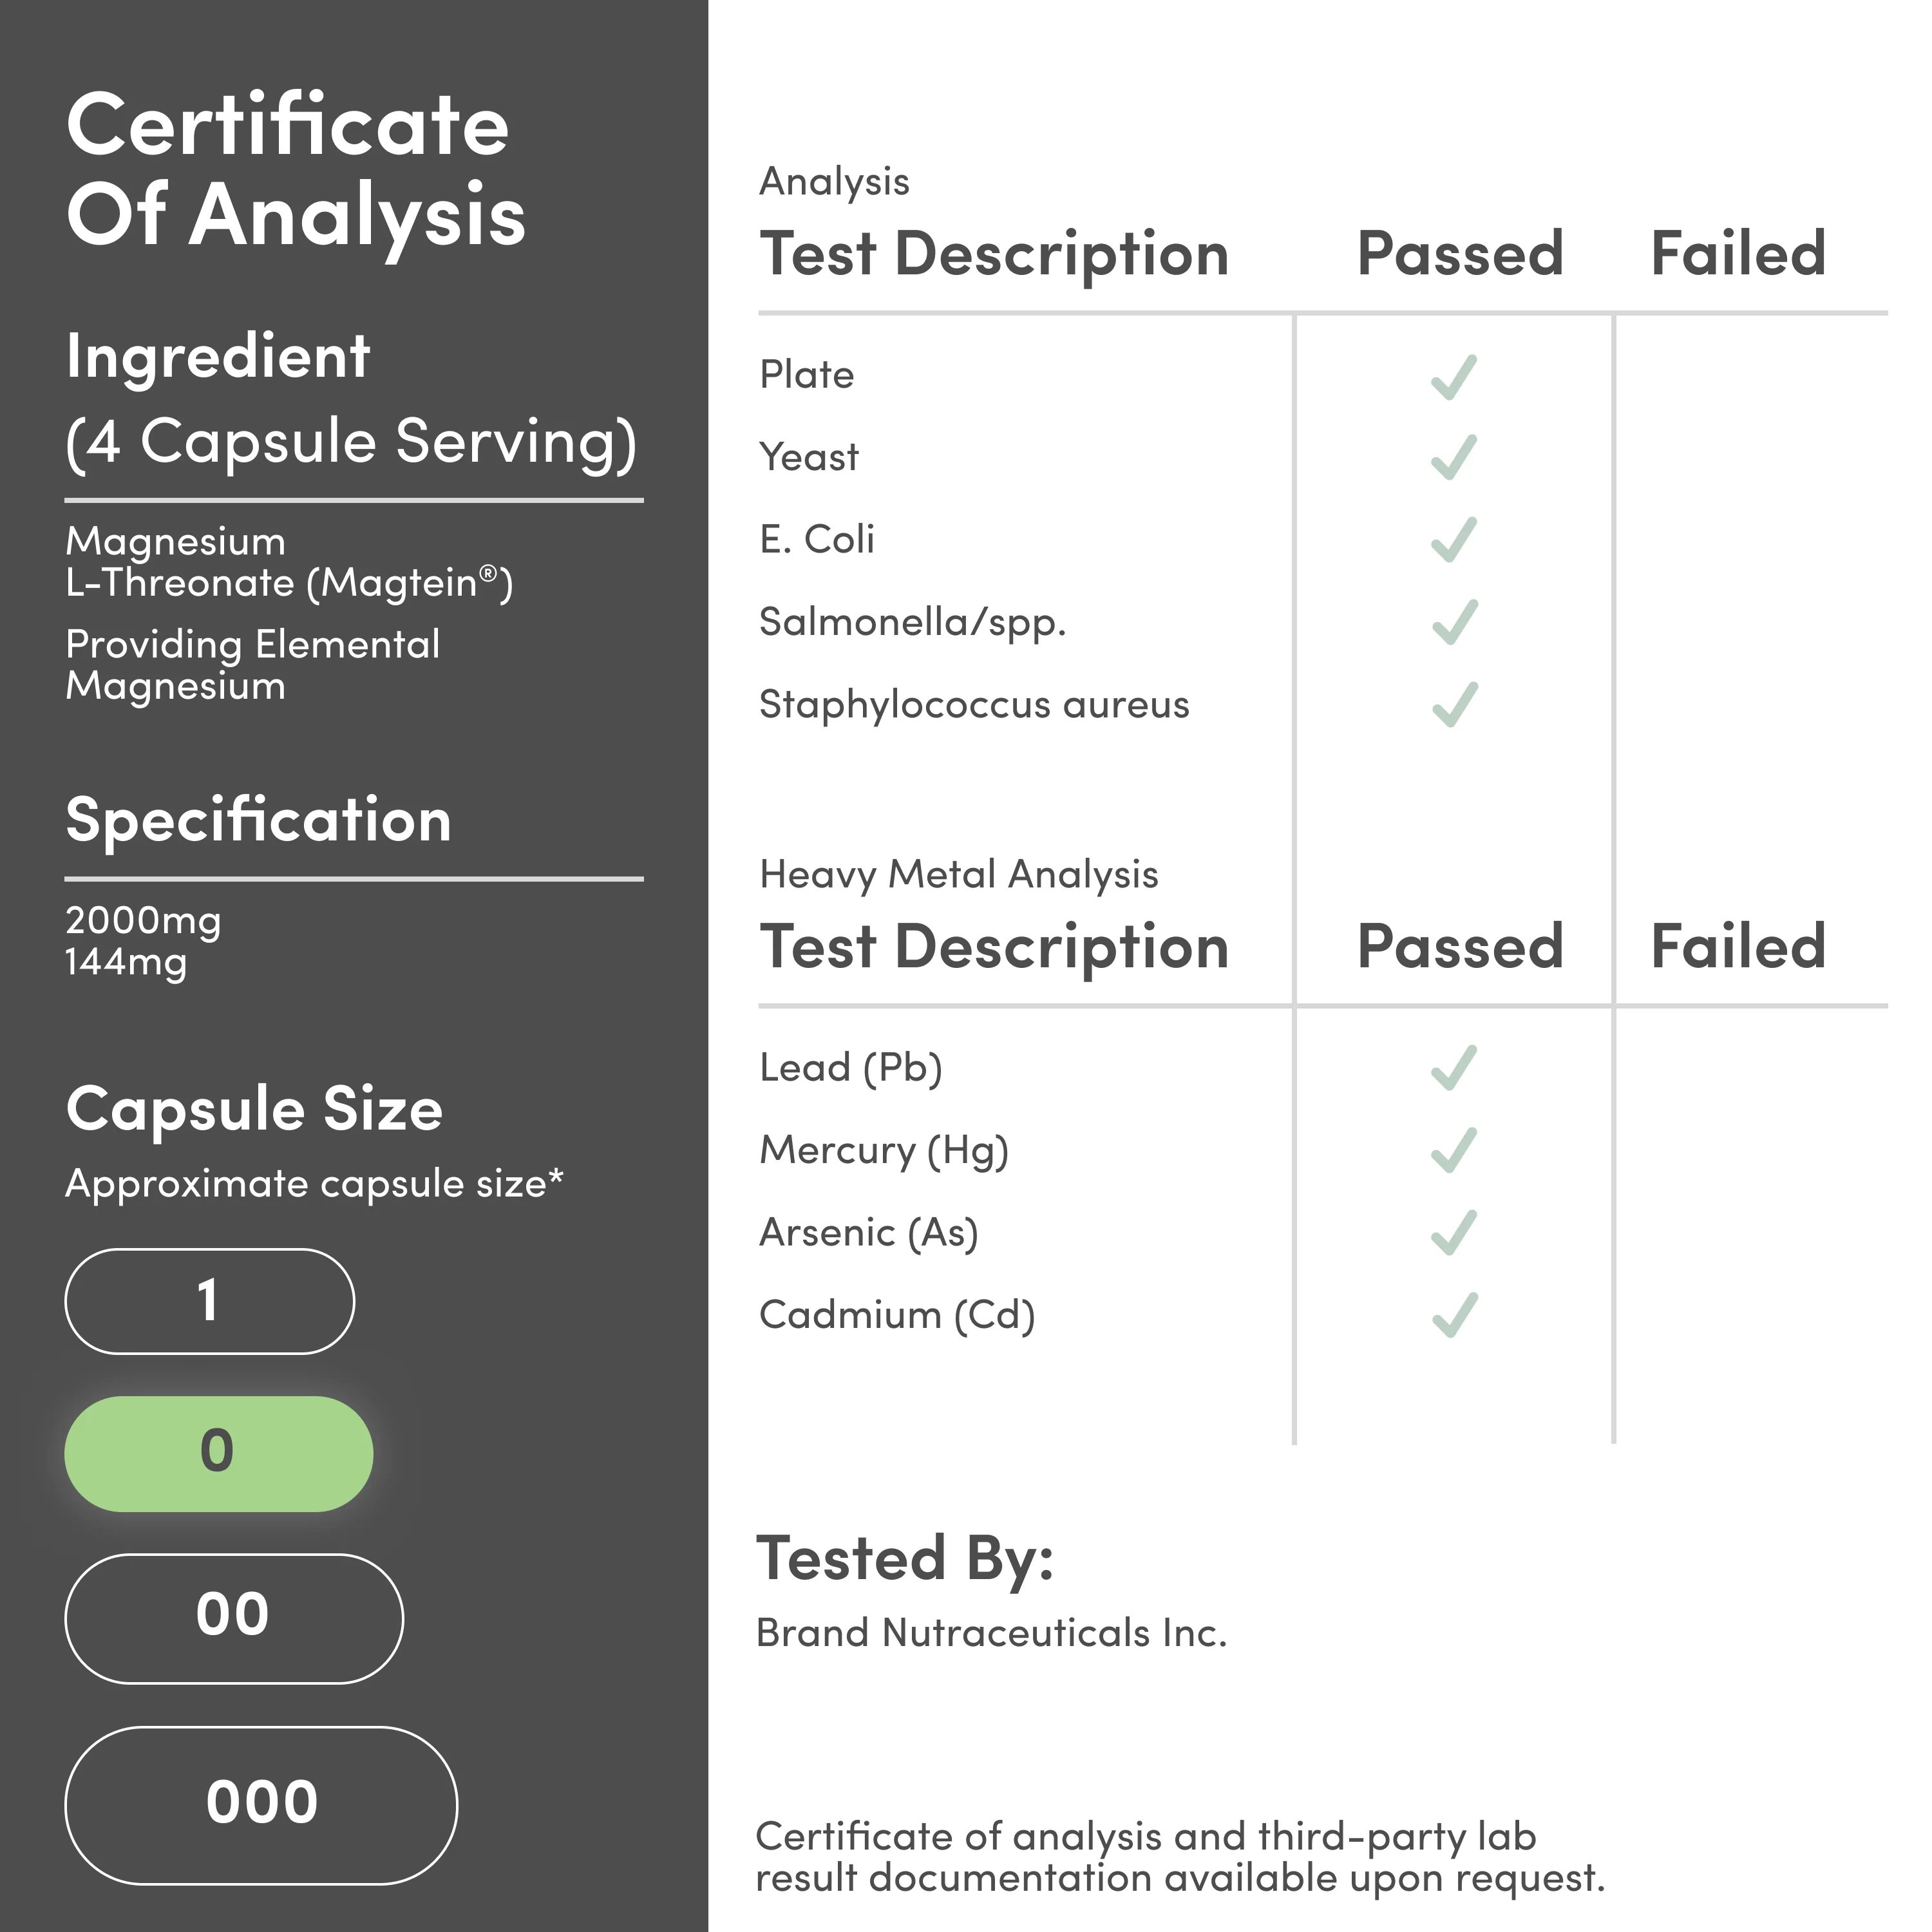The height and width of the screenshot is (1932, 1932).
Task: Pick capsule size 000 option
Action: [x=261, y=1805]
